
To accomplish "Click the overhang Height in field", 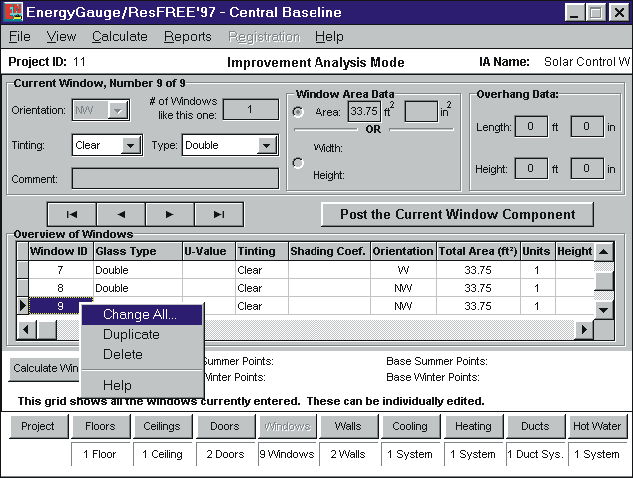I will 587,168.
